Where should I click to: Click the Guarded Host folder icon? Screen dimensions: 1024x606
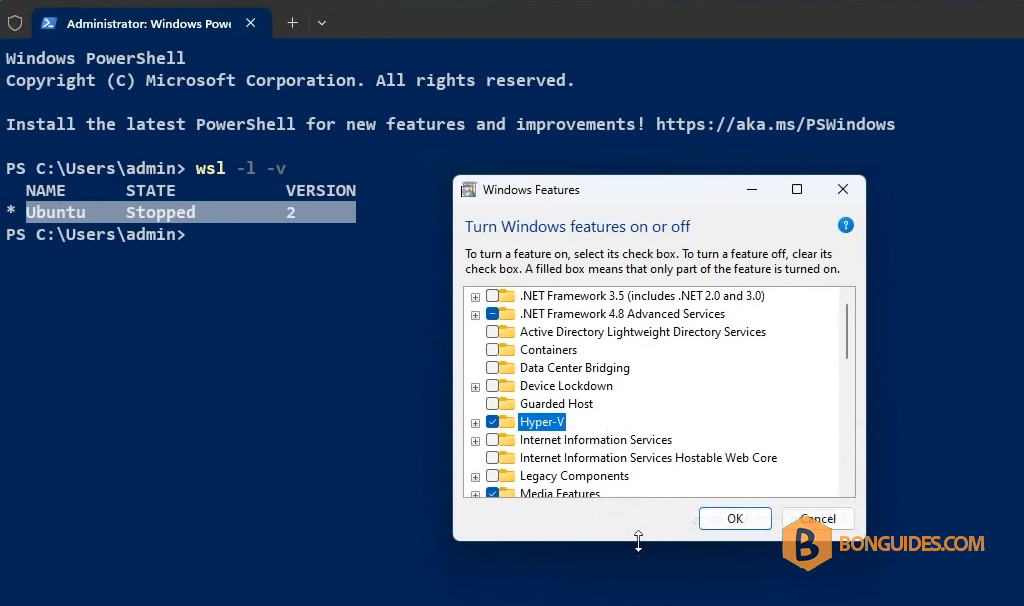pyautogui.click(x=507, y=404)
